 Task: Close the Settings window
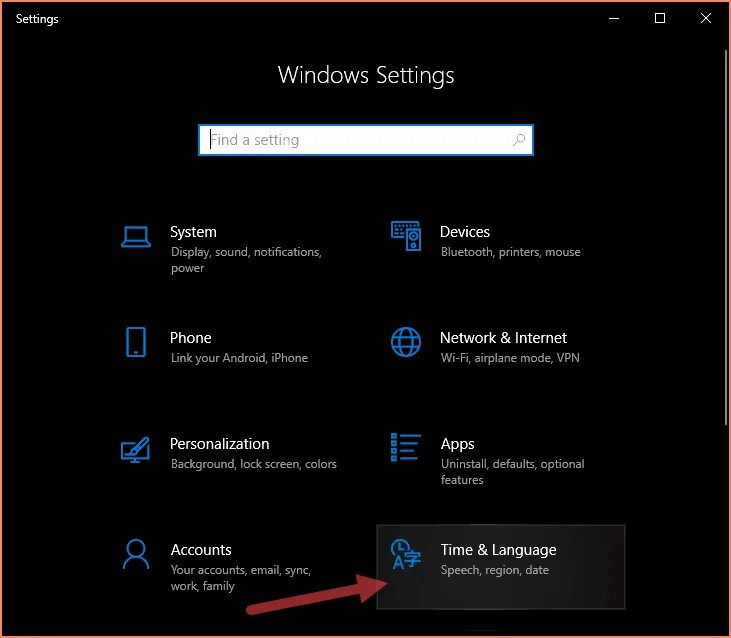(x=706, y=19)
